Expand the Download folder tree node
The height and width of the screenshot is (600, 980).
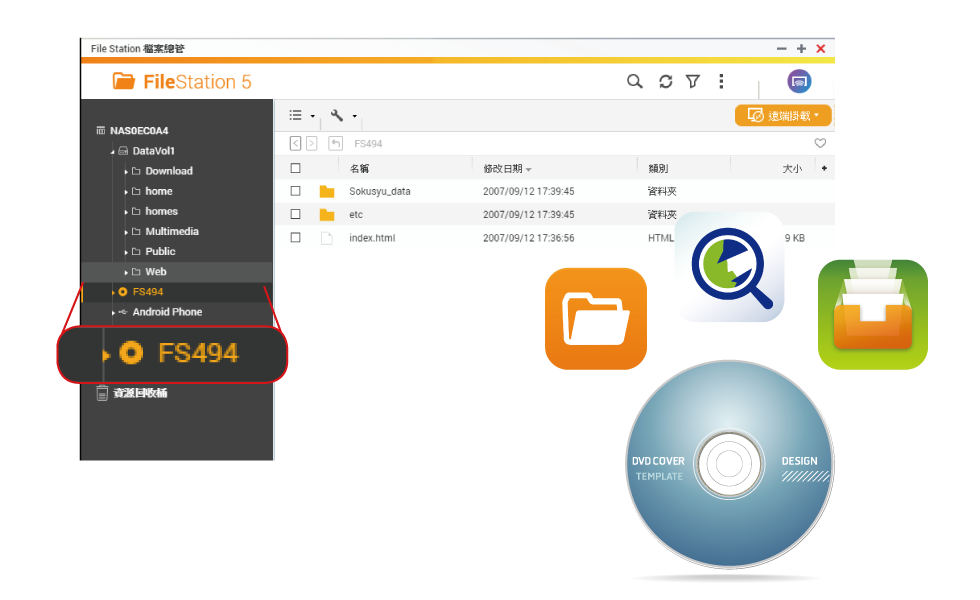pyautogui.click(x=126, y=171)
